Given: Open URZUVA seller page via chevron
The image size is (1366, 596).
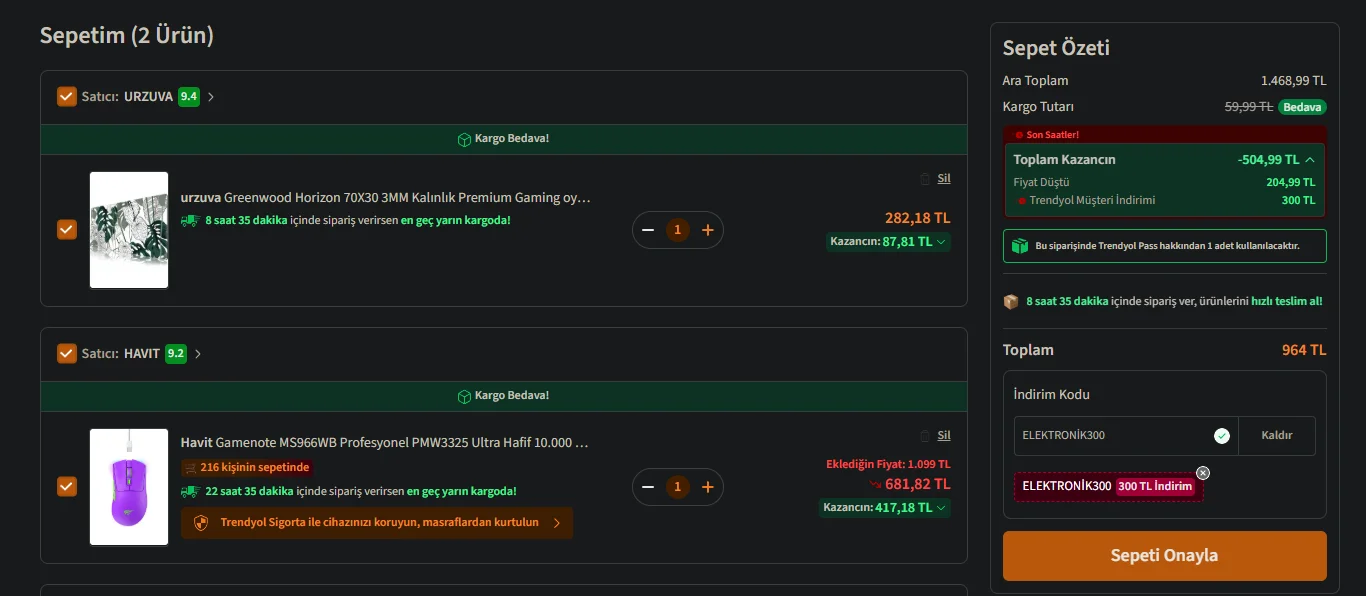Looking at the screenshot, I should tap(211, 97).
